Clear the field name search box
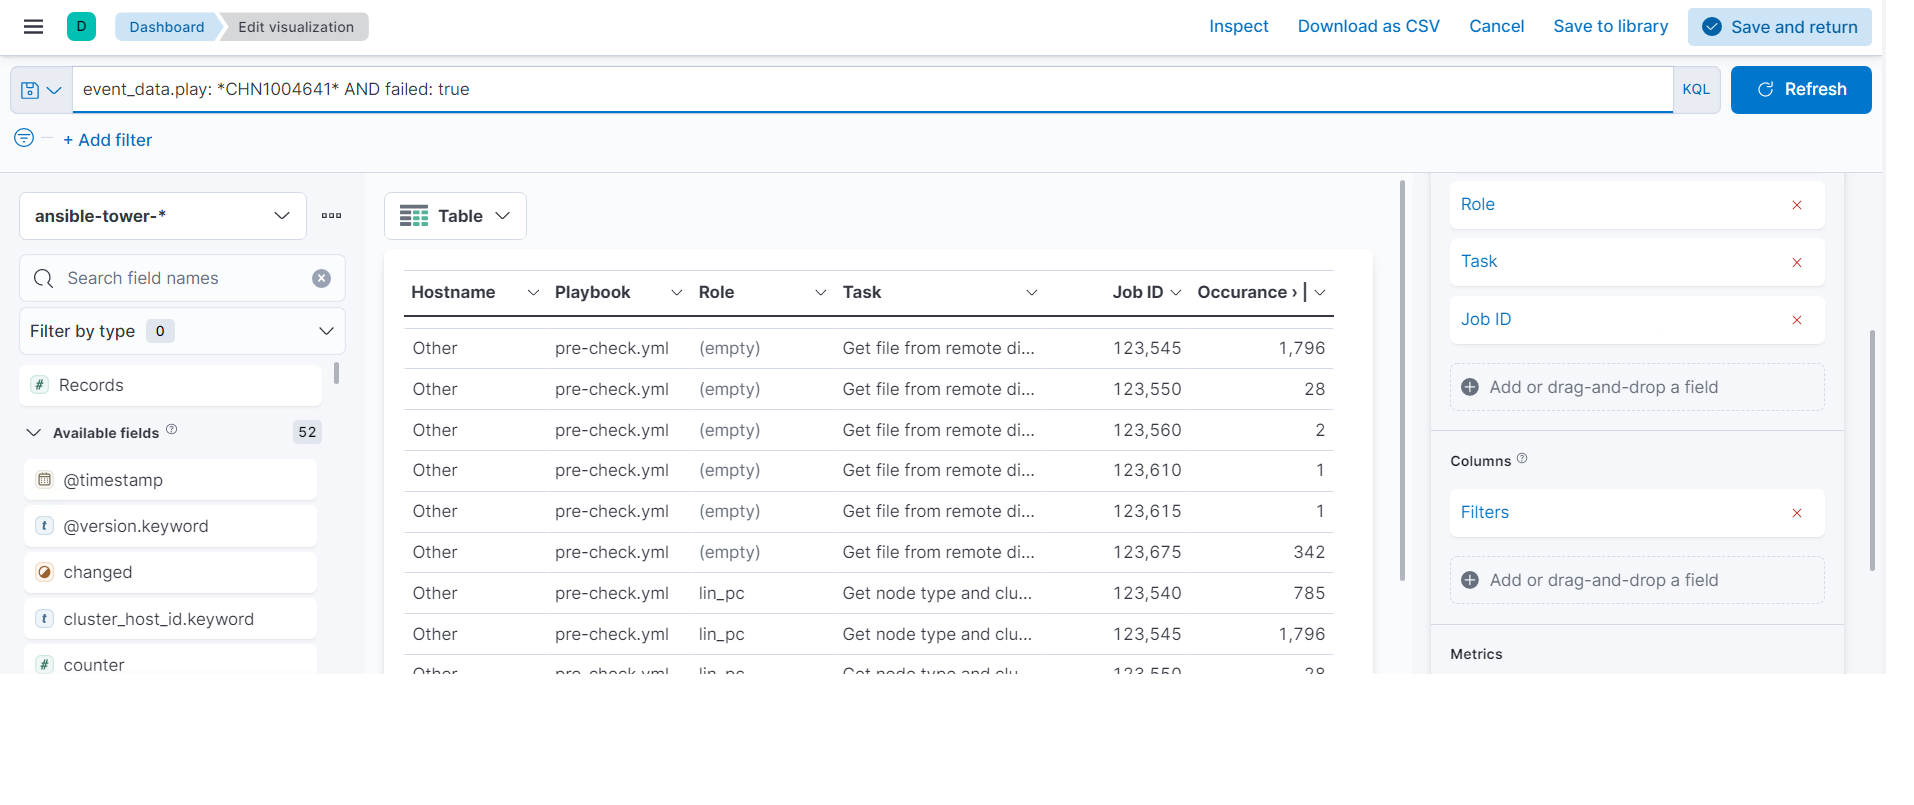The image size is (1914, 805). pos(321,279)
